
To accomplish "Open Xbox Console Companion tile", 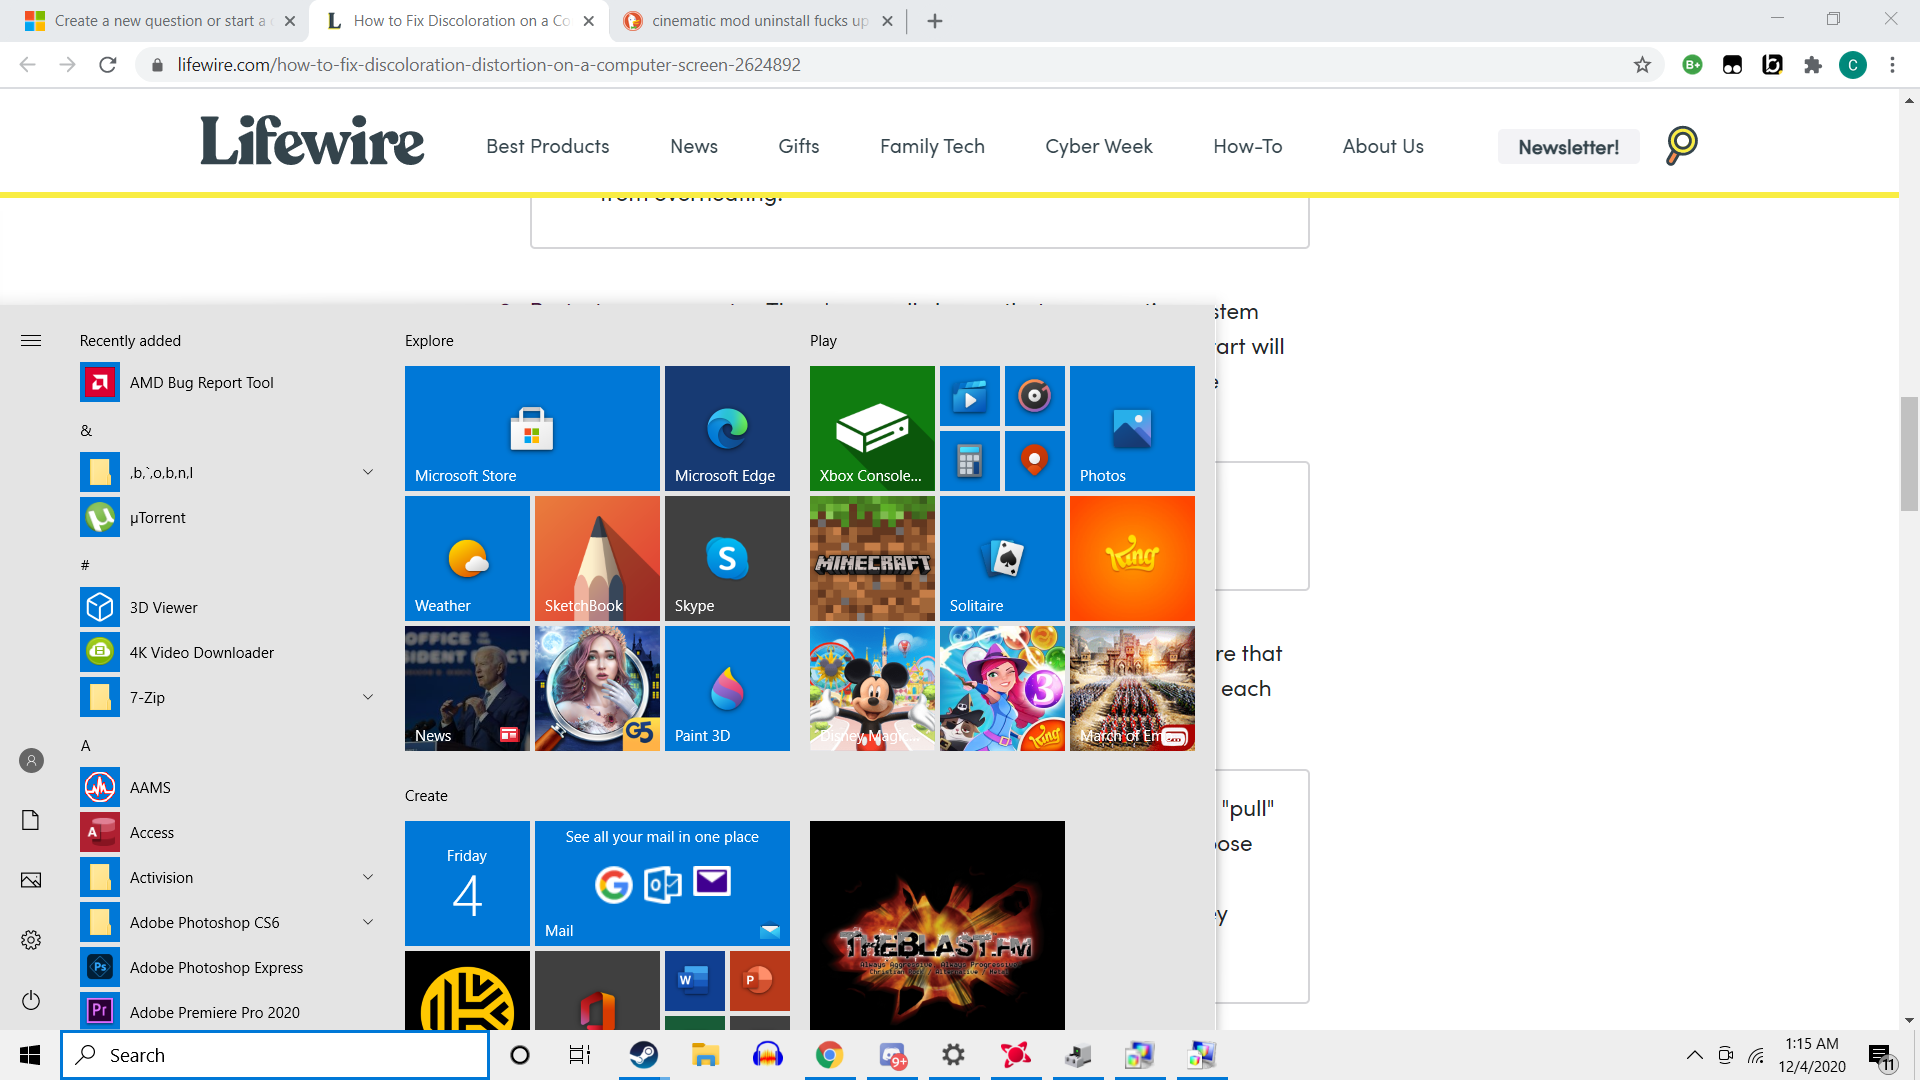I will tap(872, 428).
